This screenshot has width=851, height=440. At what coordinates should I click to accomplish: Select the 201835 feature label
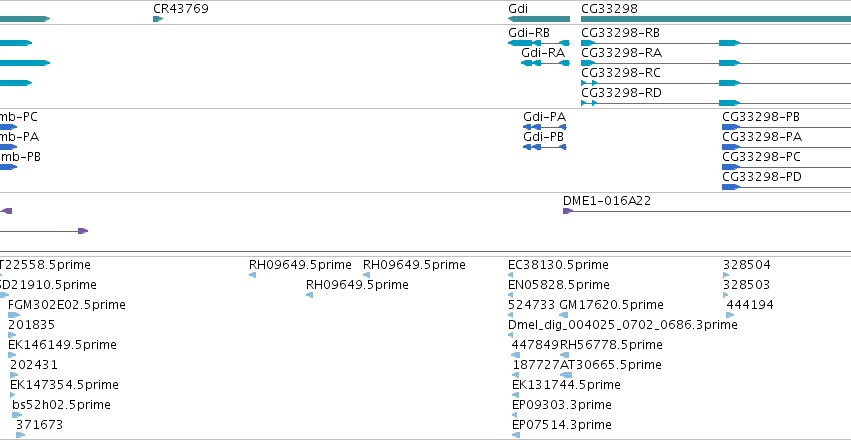(x=31, y=325)
